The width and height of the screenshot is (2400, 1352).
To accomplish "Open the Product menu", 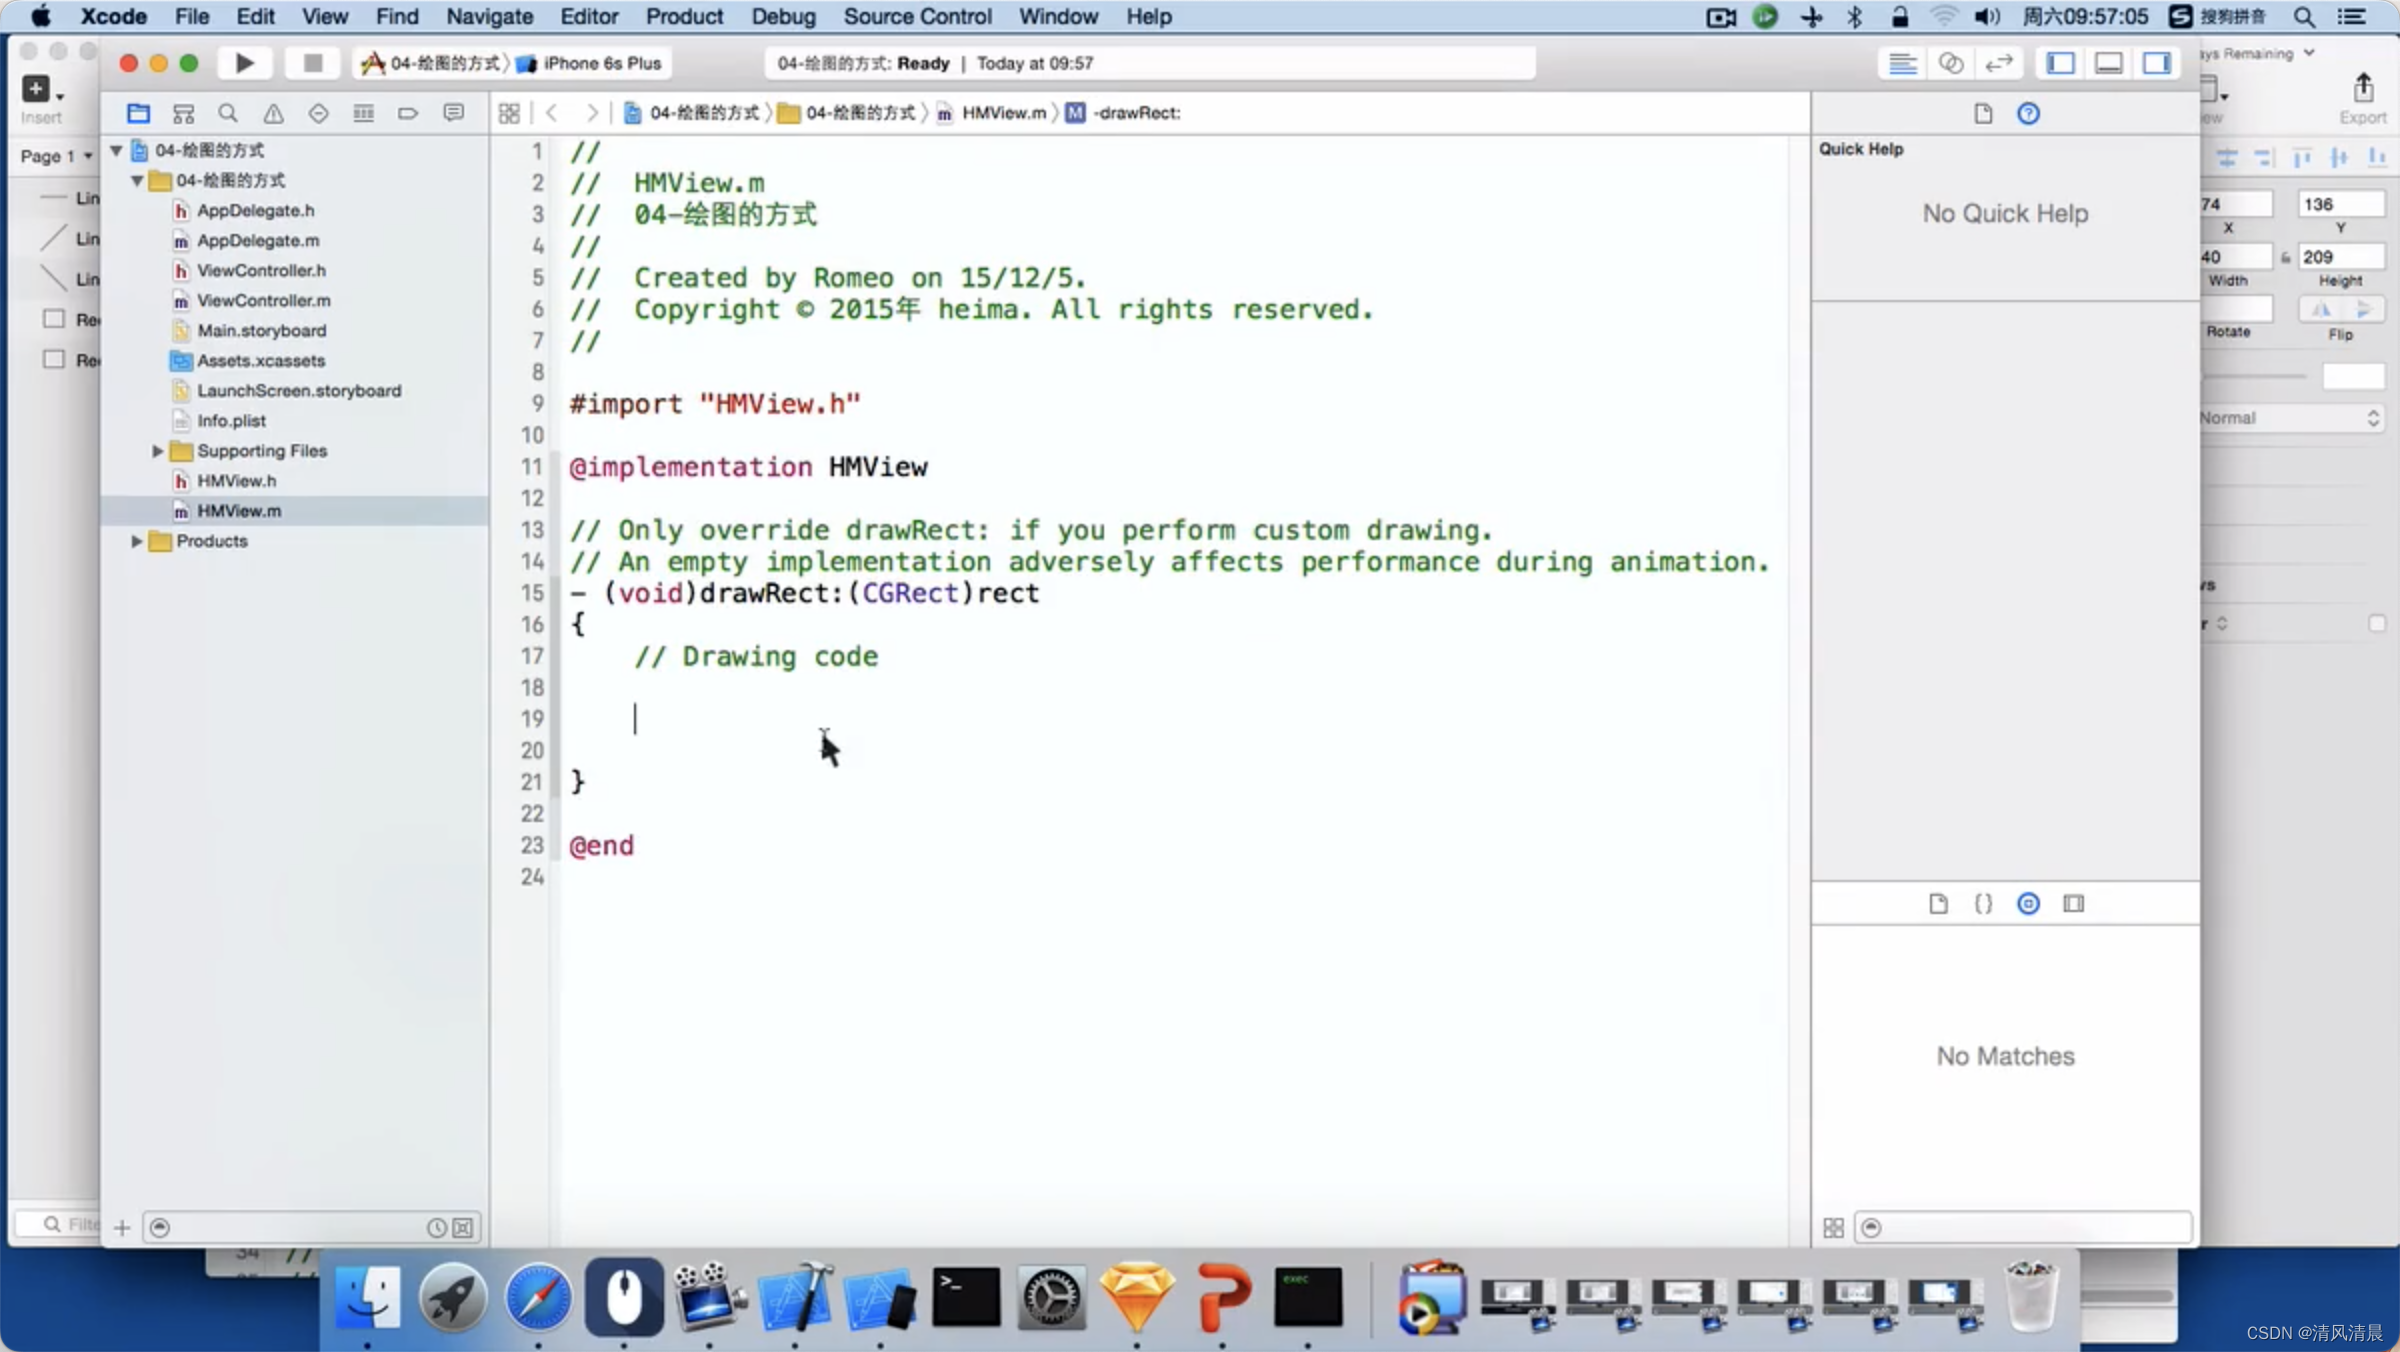I will tap(684, 16).
